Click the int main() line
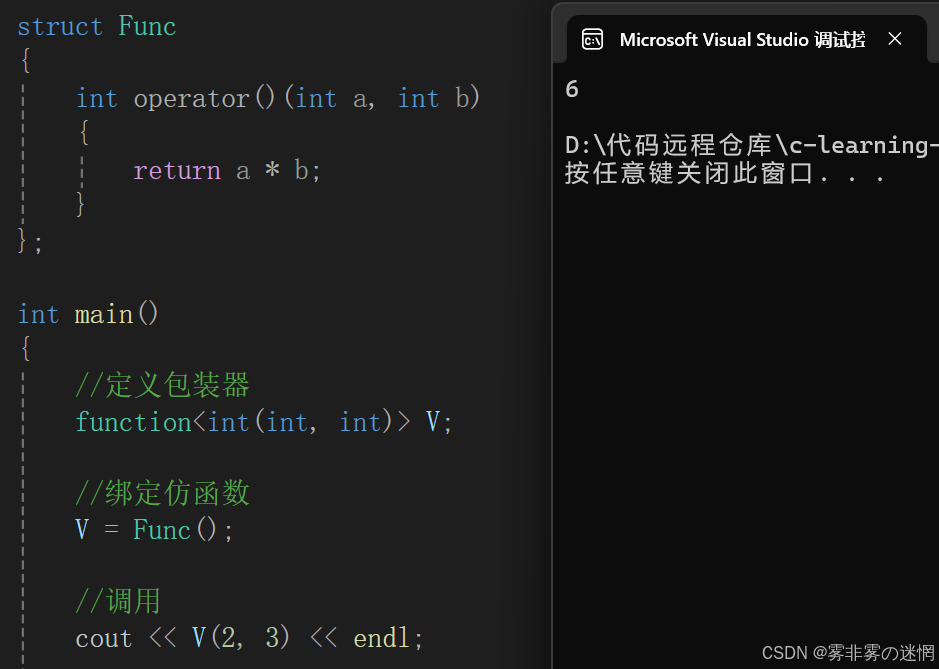Image resolution: width=939 pixels, height=669 pixels. (x=87, y=314)
